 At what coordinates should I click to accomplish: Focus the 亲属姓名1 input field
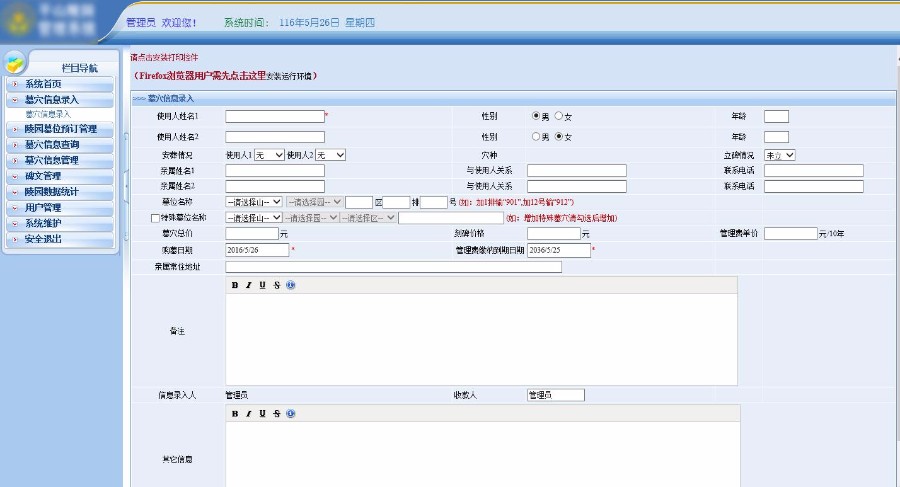(275, 171)
